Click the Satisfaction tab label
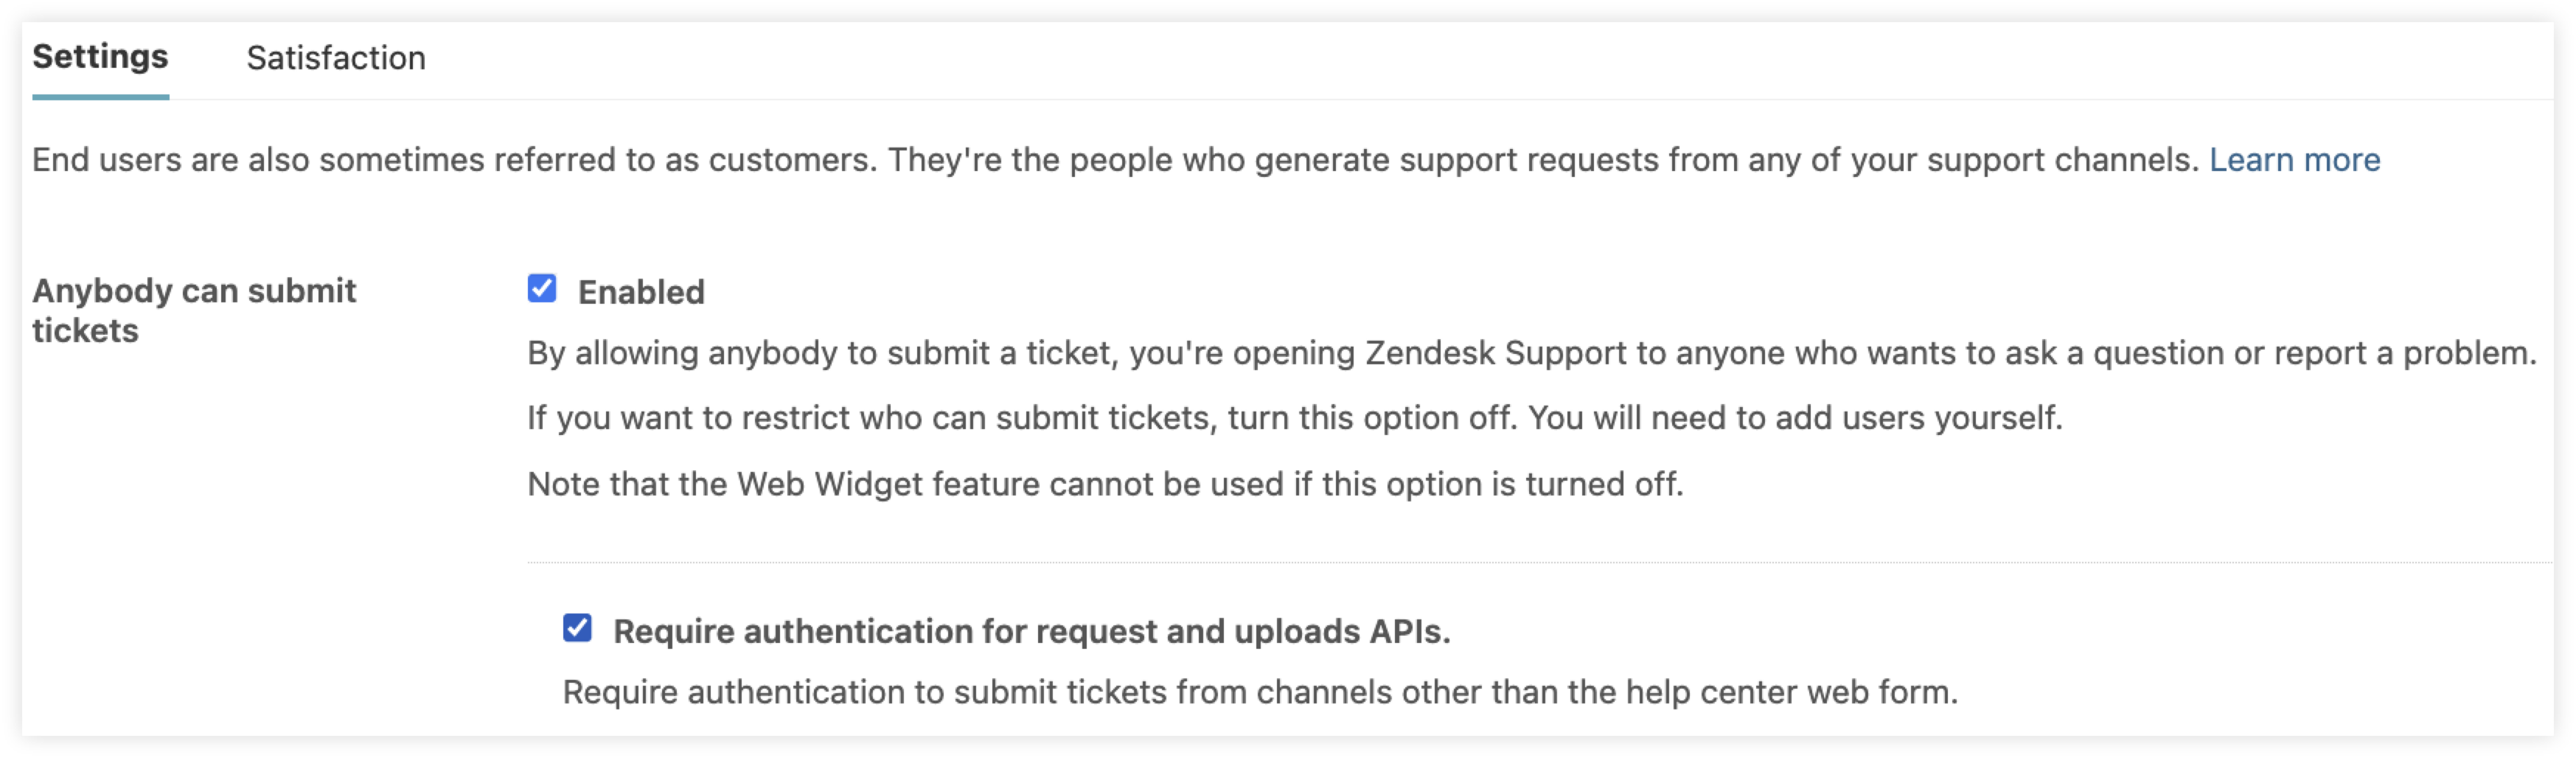 click(337, 58)
